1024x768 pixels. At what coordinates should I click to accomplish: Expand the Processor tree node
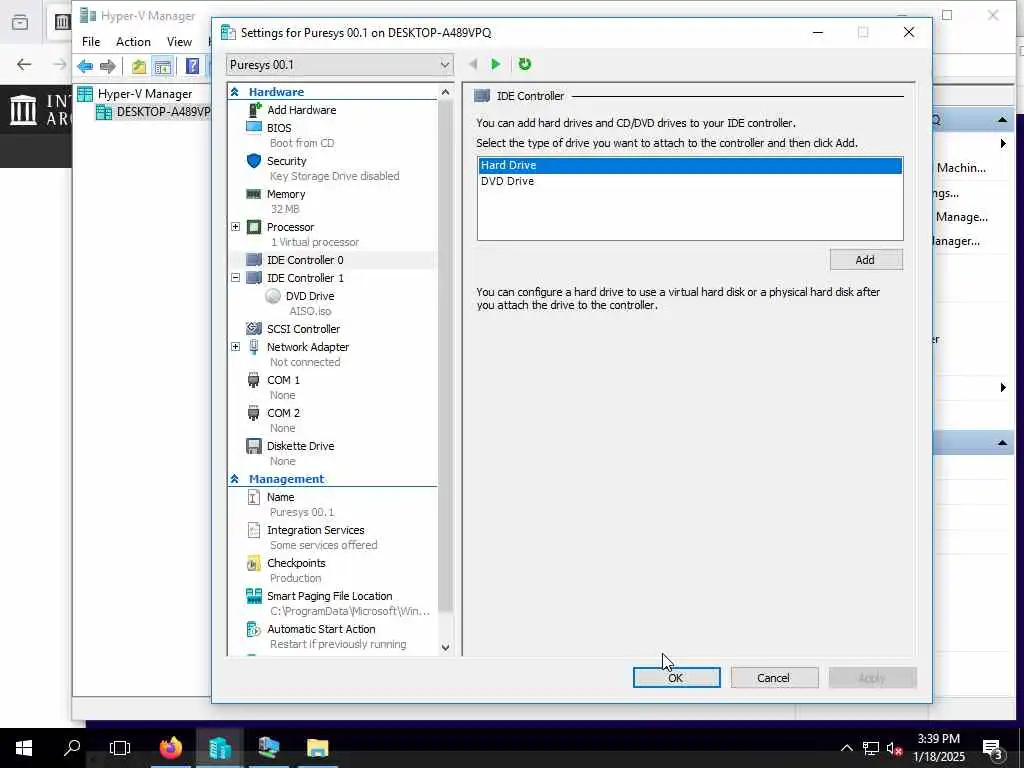pyautogui.click(x=236, y=227)
